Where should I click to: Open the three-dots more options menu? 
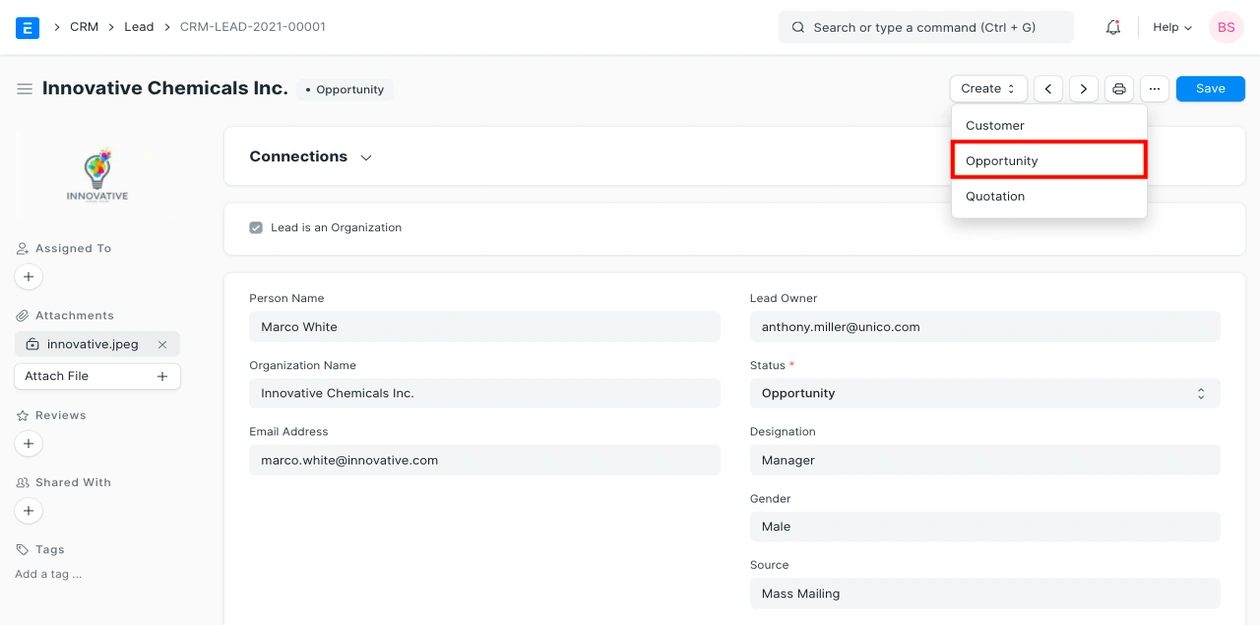pyautogui.click(x=1154, y=89)
